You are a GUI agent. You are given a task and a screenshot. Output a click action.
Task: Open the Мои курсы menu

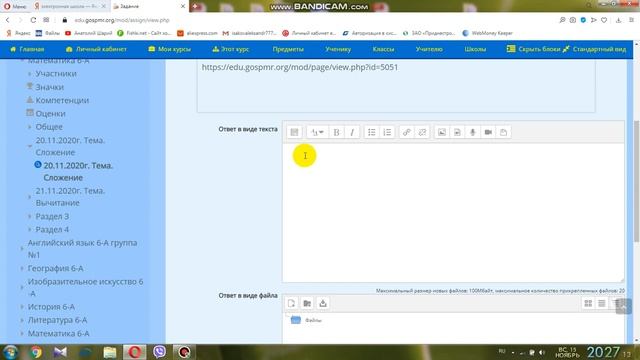pos(169,49)
